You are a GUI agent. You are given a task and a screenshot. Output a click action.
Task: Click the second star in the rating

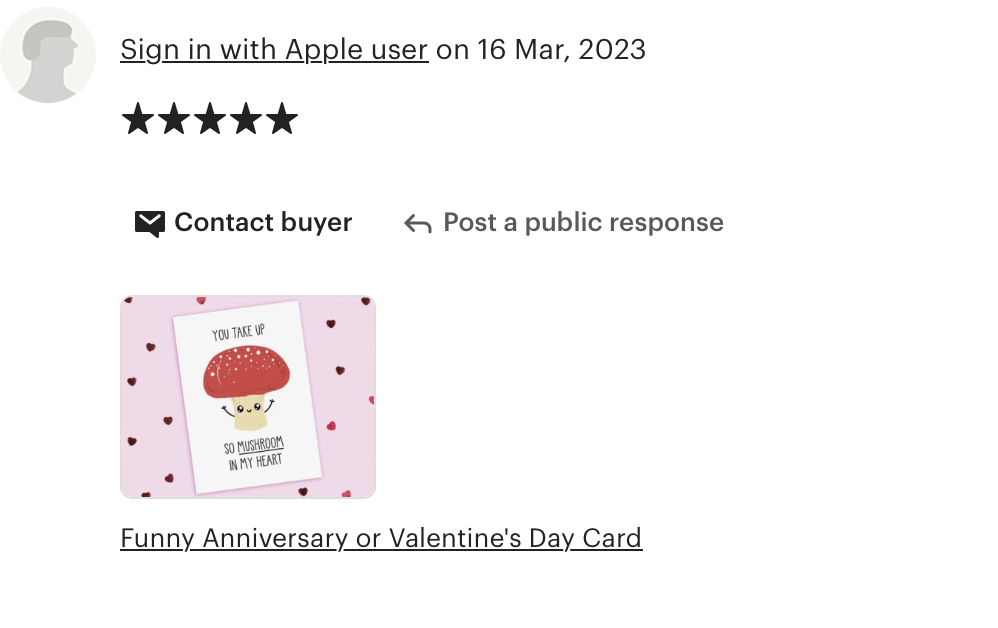[174, 119]
